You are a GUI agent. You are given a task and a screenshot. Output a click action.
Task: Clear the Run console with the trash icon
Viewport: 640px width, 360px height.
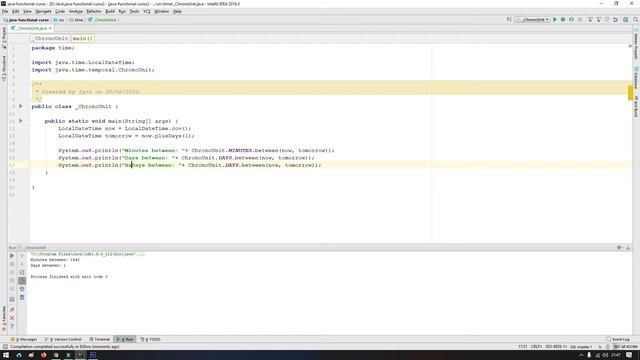click(x=22, y=298)
